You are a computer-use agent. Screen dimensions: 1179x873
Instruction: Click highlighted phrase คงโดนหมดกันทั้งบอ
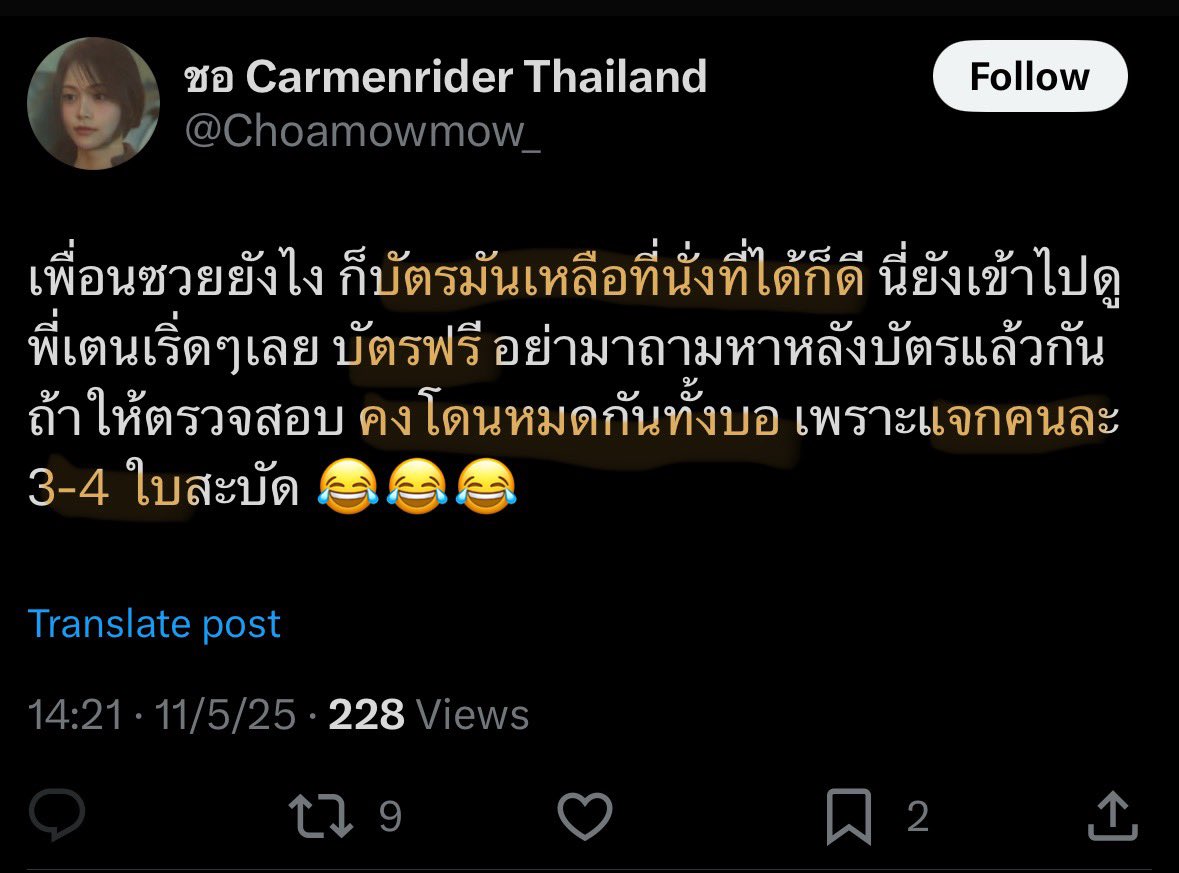(569, 419)
